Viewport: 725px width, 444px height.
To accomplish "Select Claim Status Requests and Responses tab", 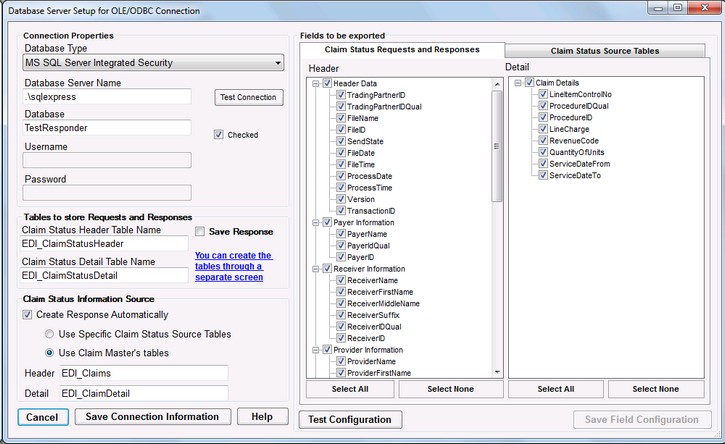I will coord(402,50).
